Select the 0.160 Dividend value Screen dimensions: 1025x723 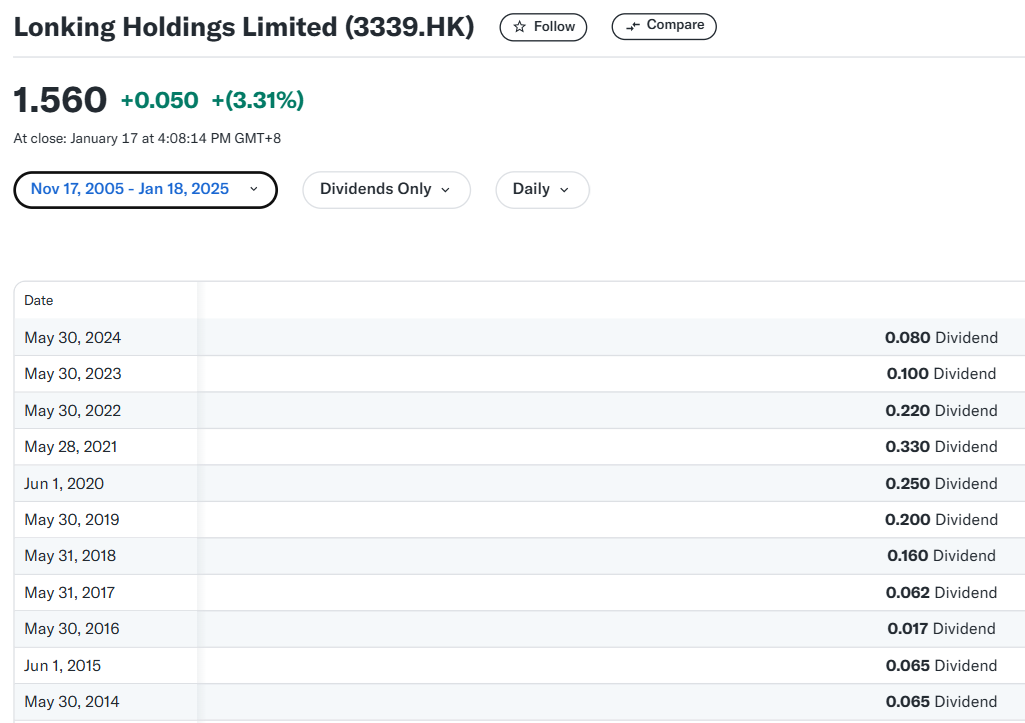coord(941,555)
